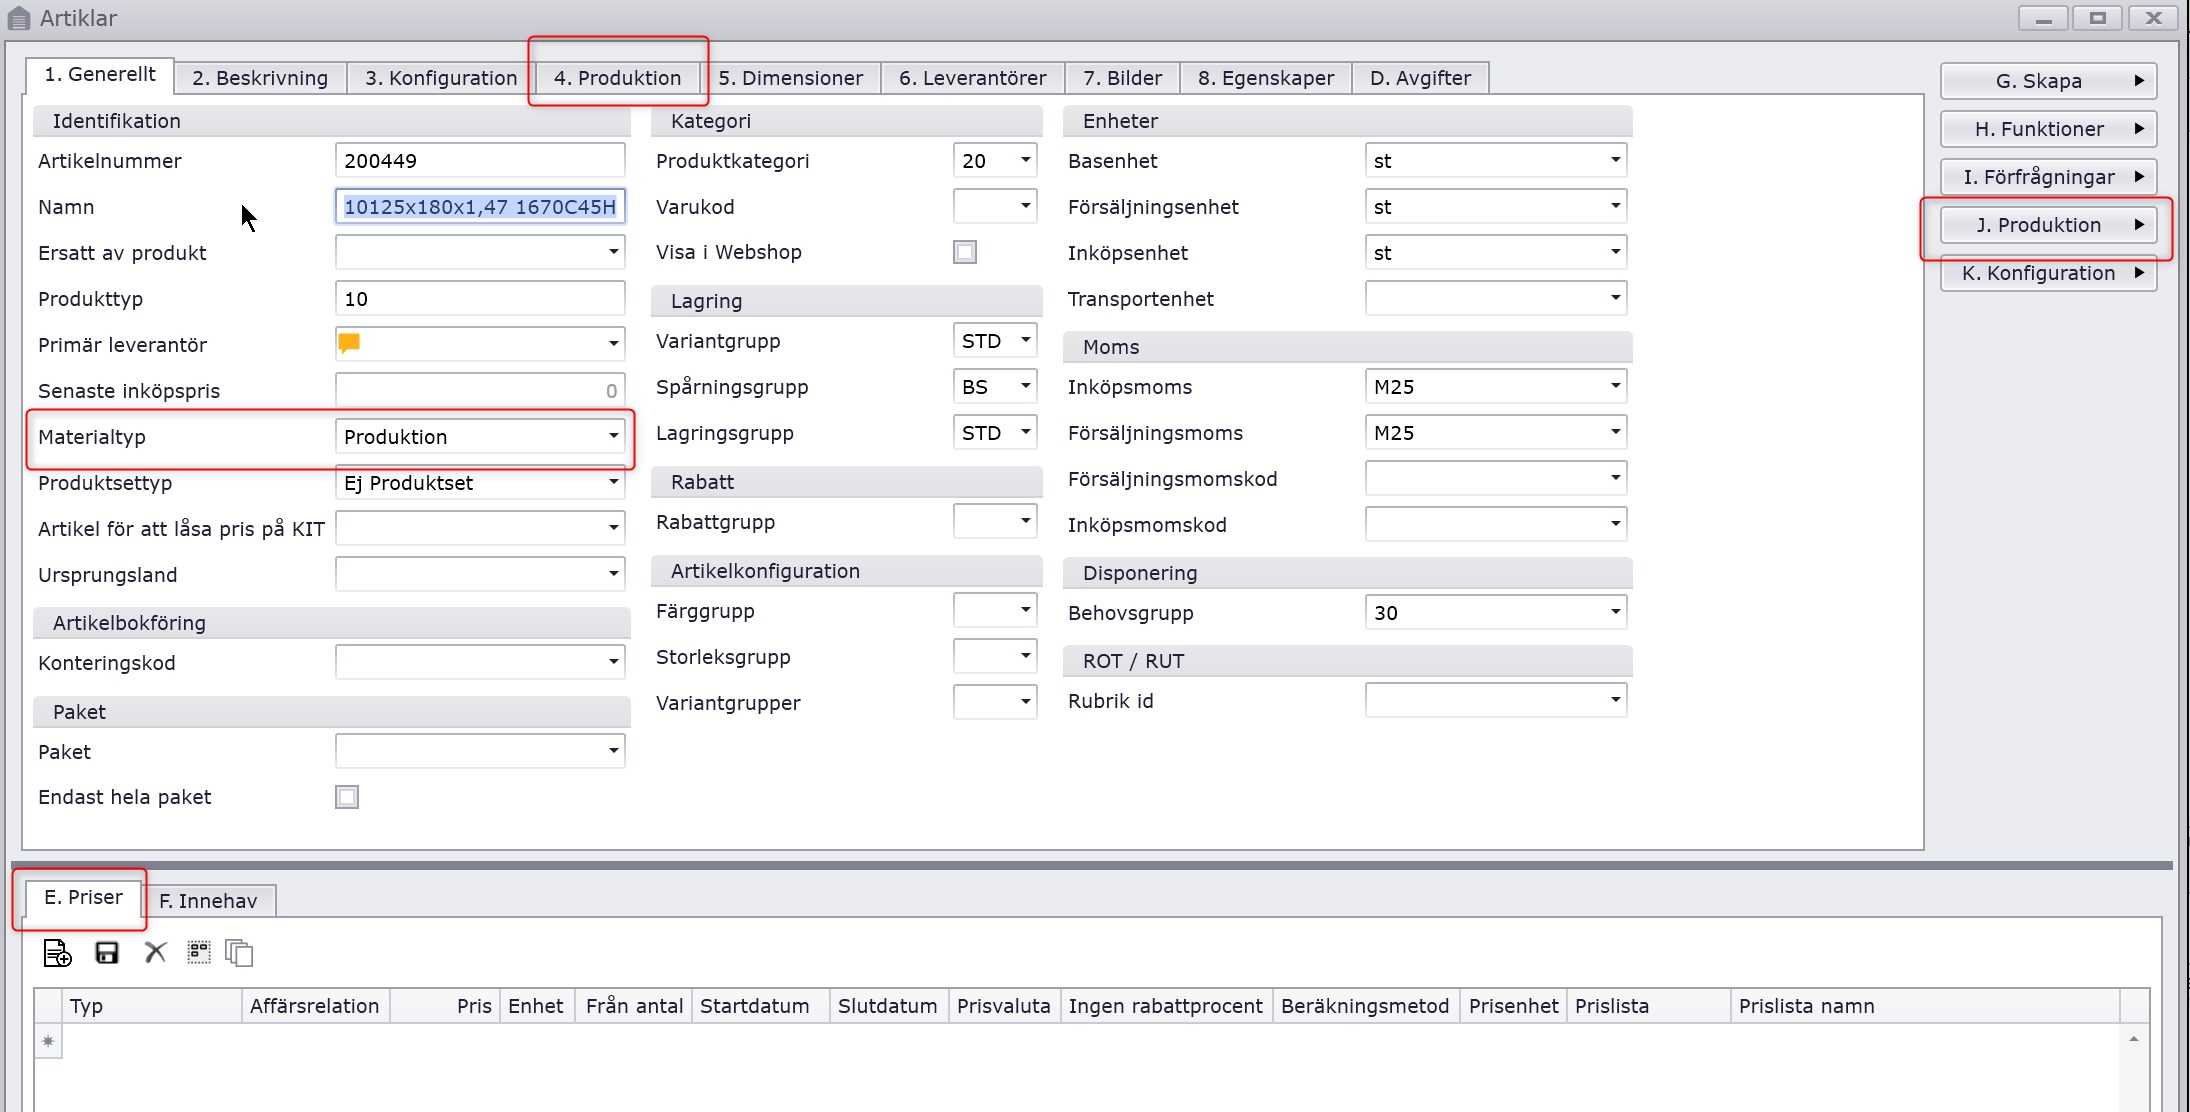Click the select-all dotted grid icon
Screen dimensions: 2190x1112
(x=199, y=953)
